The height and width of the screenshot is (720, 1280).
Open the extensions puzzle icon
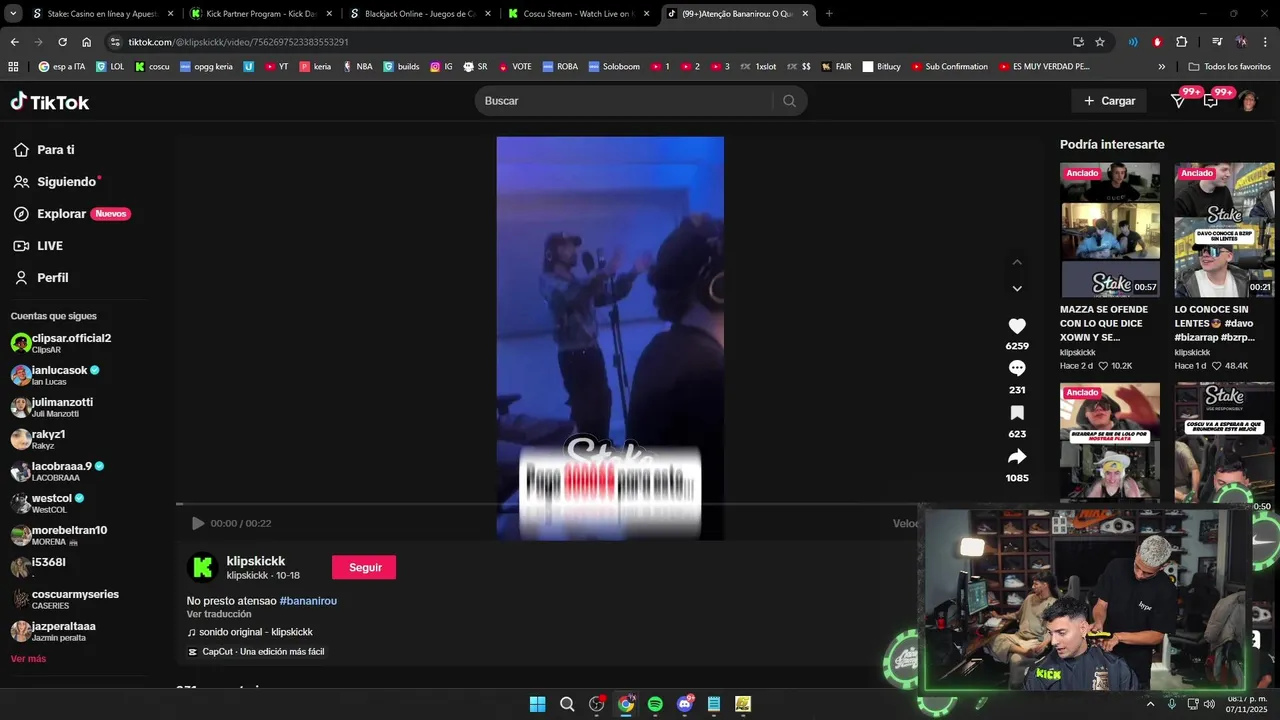point(1181,42)
